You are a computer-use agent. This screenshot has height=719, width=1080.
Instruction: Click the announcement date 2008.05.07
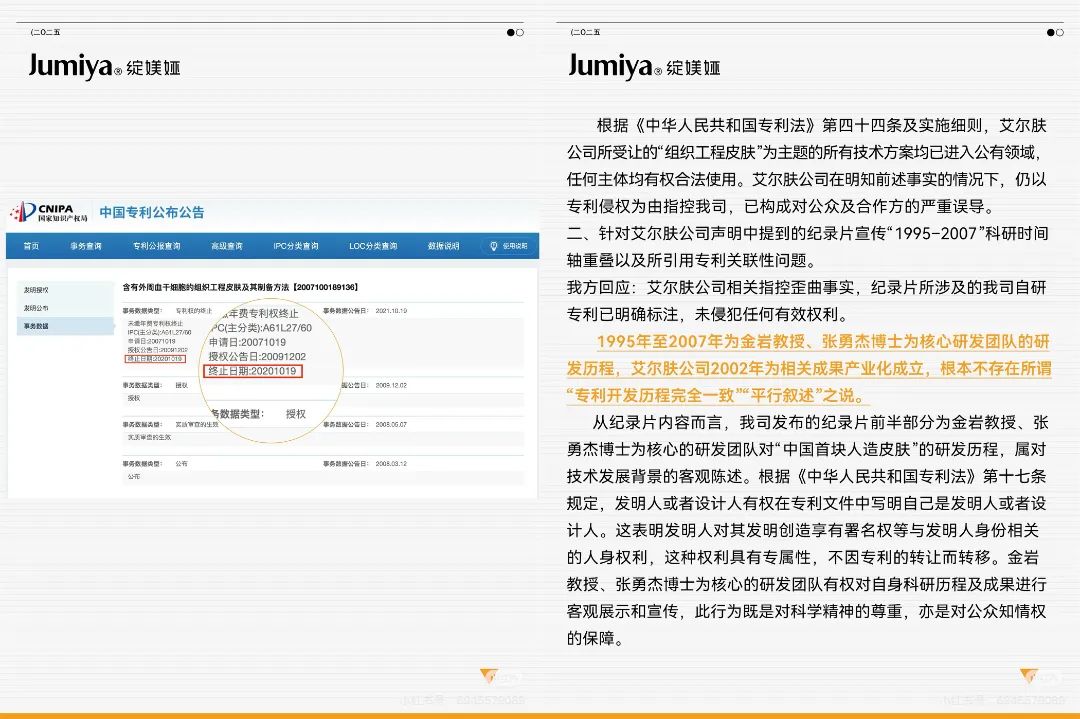coord(391,424)
